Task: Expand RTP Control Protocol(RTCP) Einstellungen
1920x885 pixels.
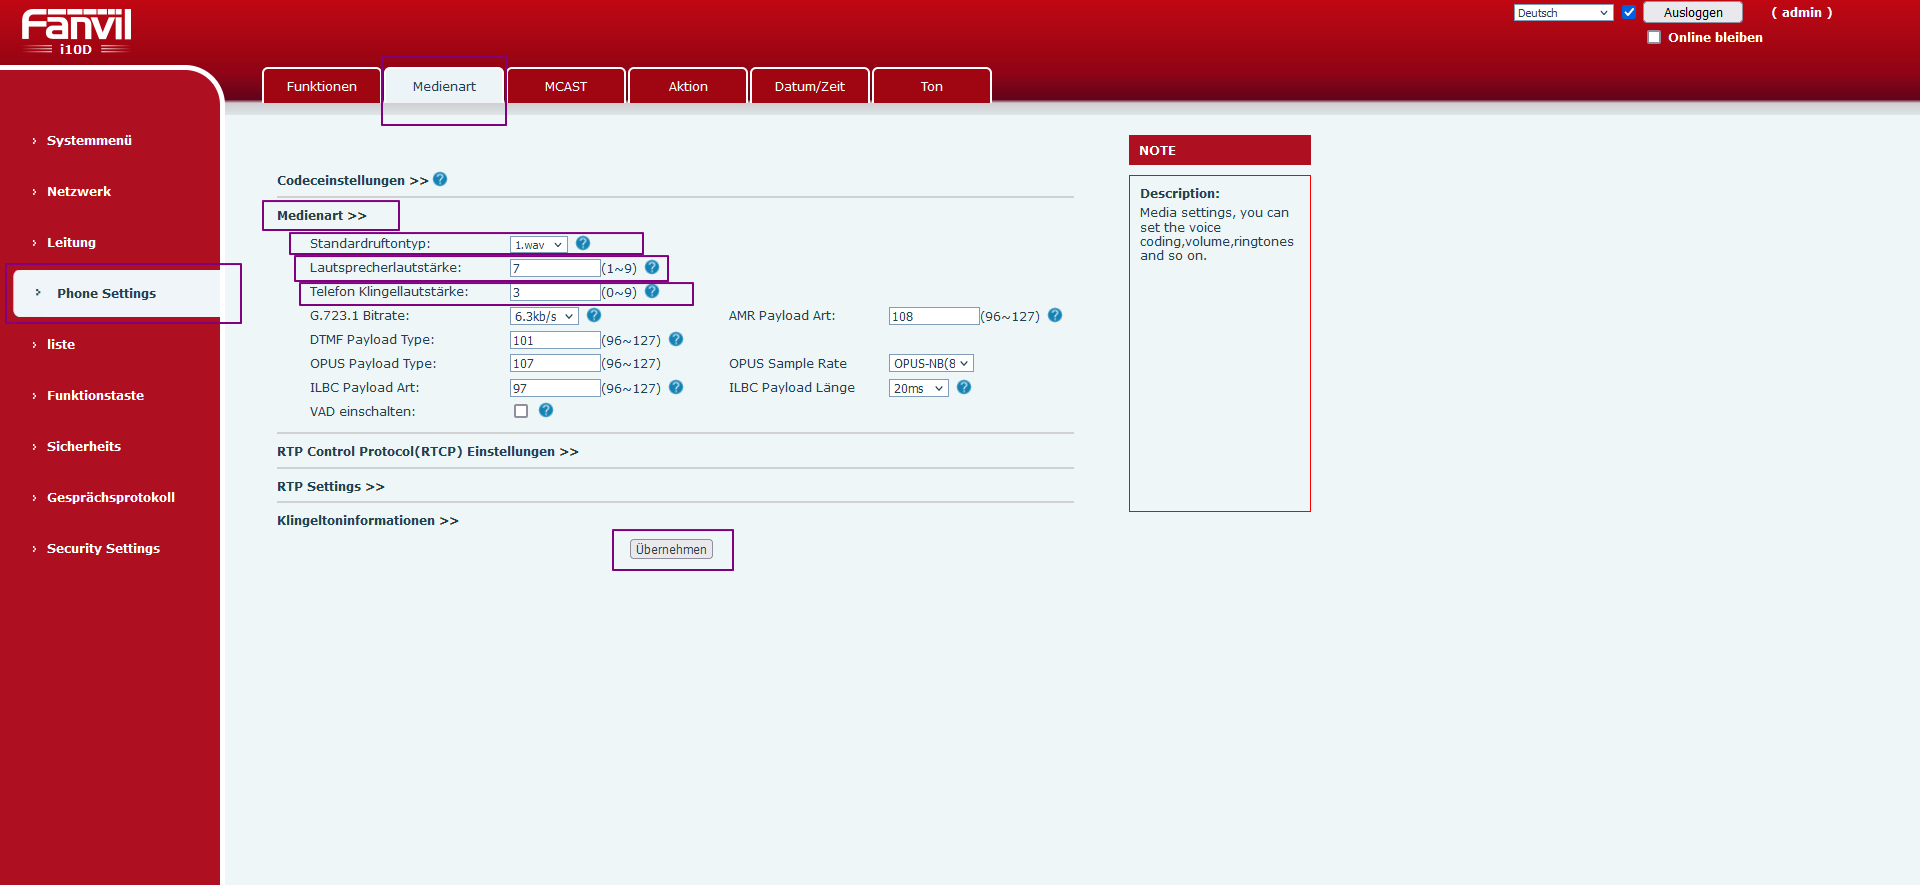Action: pyautogui.click(x=428, y=452)
